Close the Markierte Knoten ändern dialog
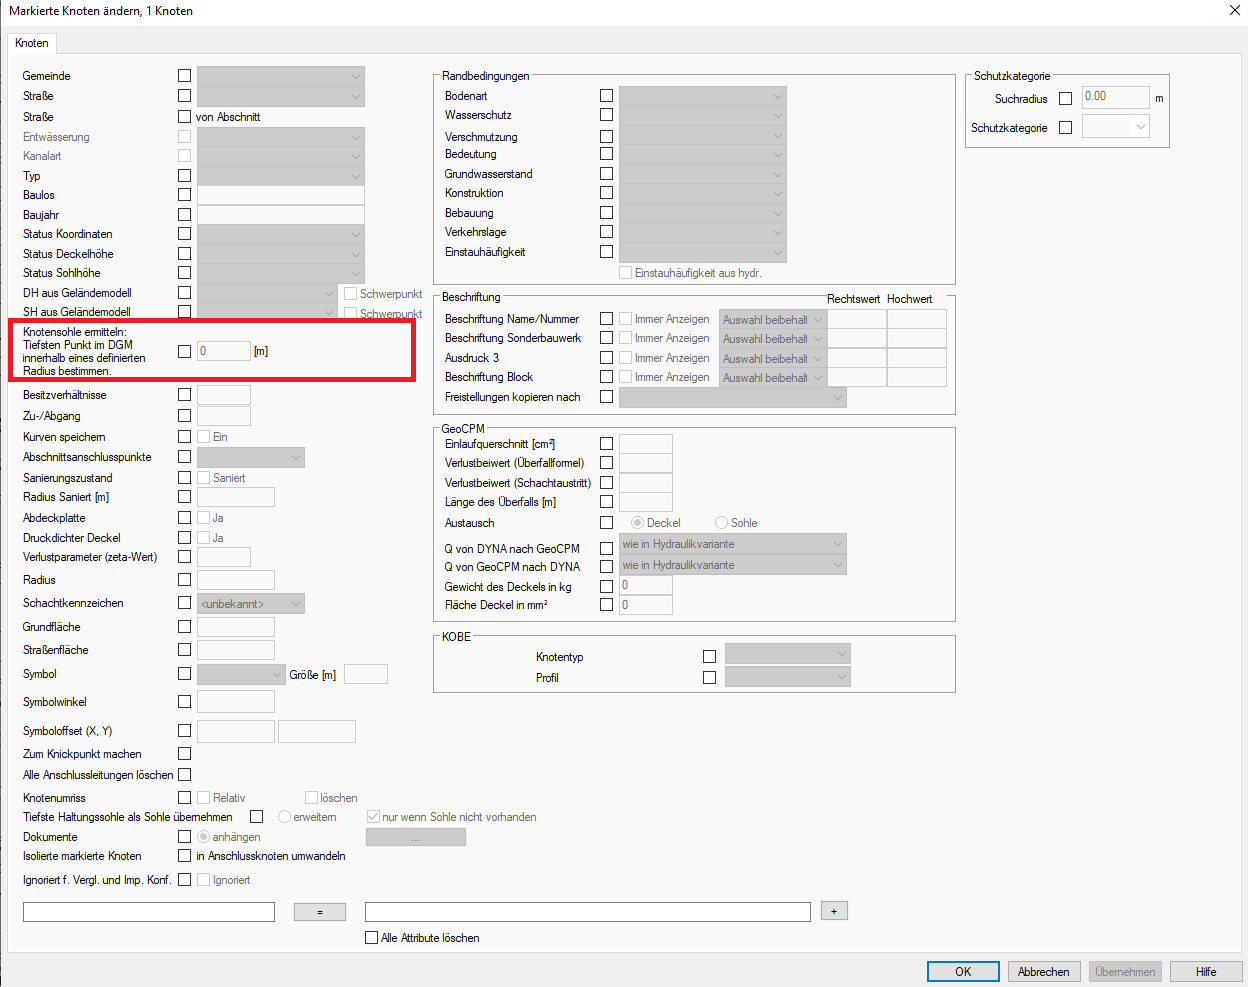 click(1234, 11)
